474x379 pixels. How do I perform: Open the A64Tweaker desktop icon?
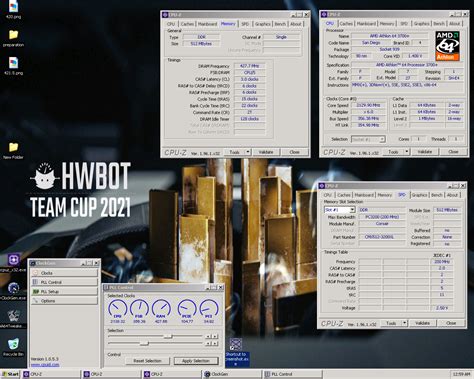13,319
